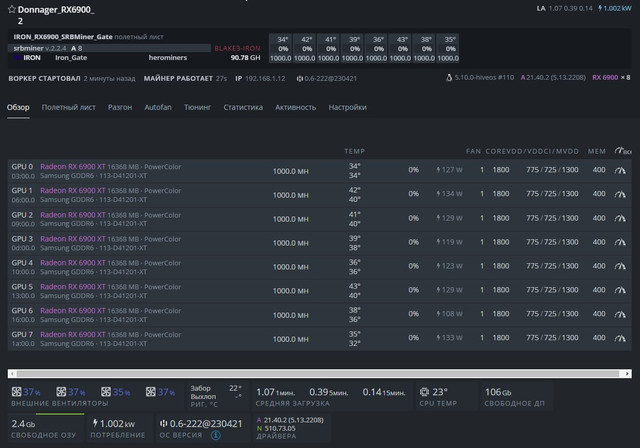Click the first external fan icon

[16, 392]
